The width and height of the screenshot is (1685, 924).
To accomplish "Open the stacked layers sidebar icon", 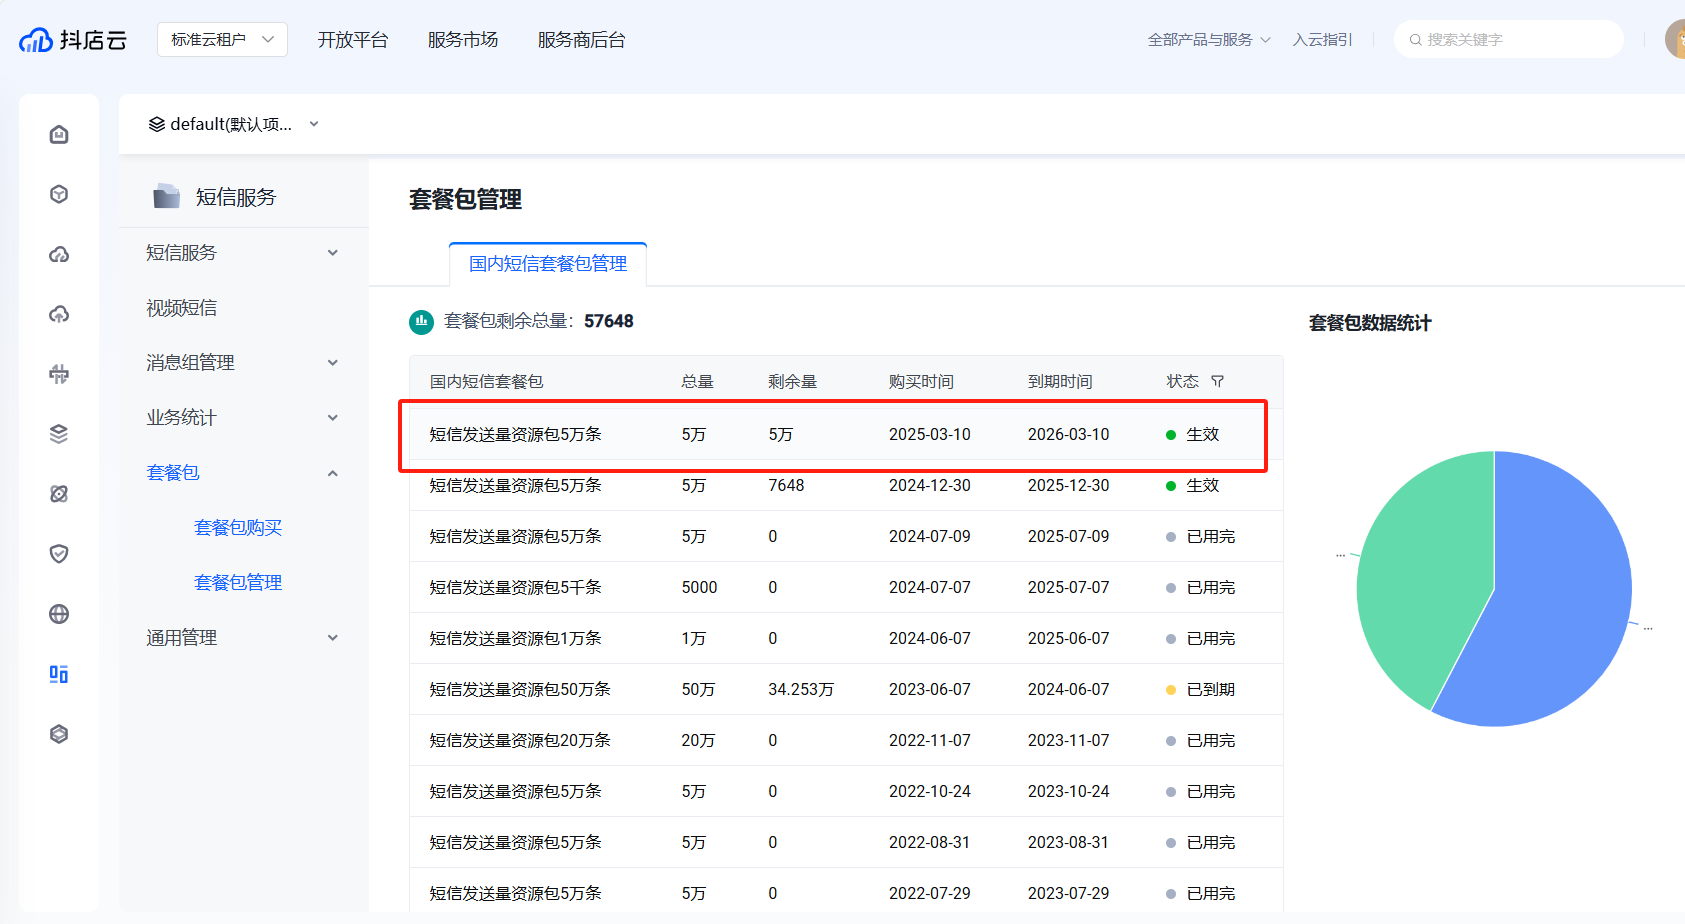I will tap(59, 434).
